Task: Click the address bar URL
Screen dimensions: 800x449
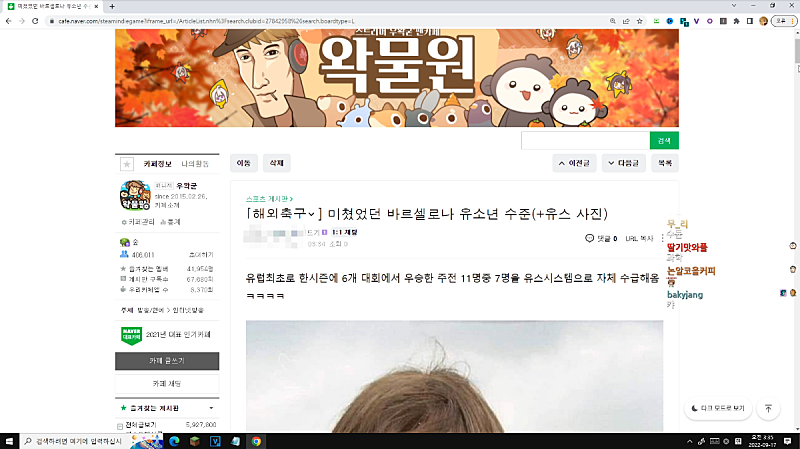Action: pyautogui.click(x=206, y=21)
